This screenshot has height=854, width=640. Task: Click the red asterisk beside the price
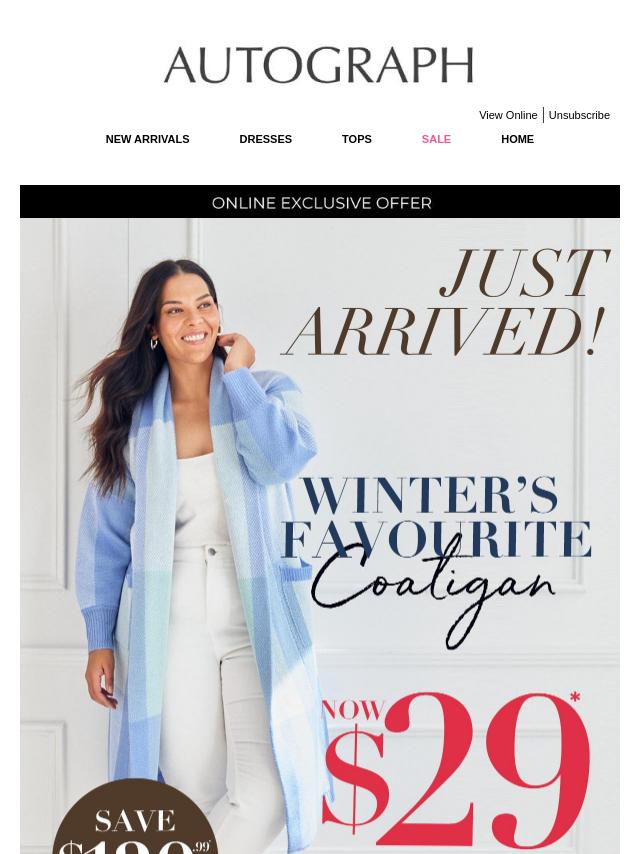[x=575, y=698]
